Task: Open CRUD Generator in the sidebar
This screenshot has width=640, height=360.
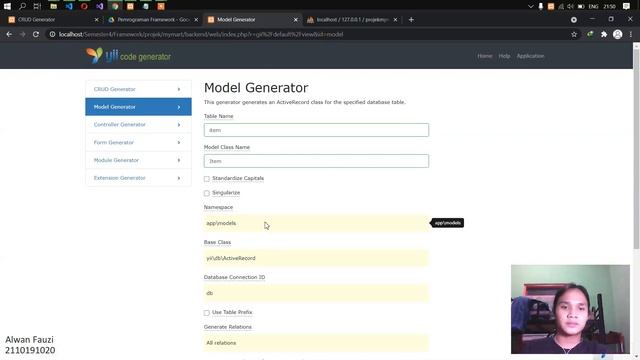Action: 138,89
